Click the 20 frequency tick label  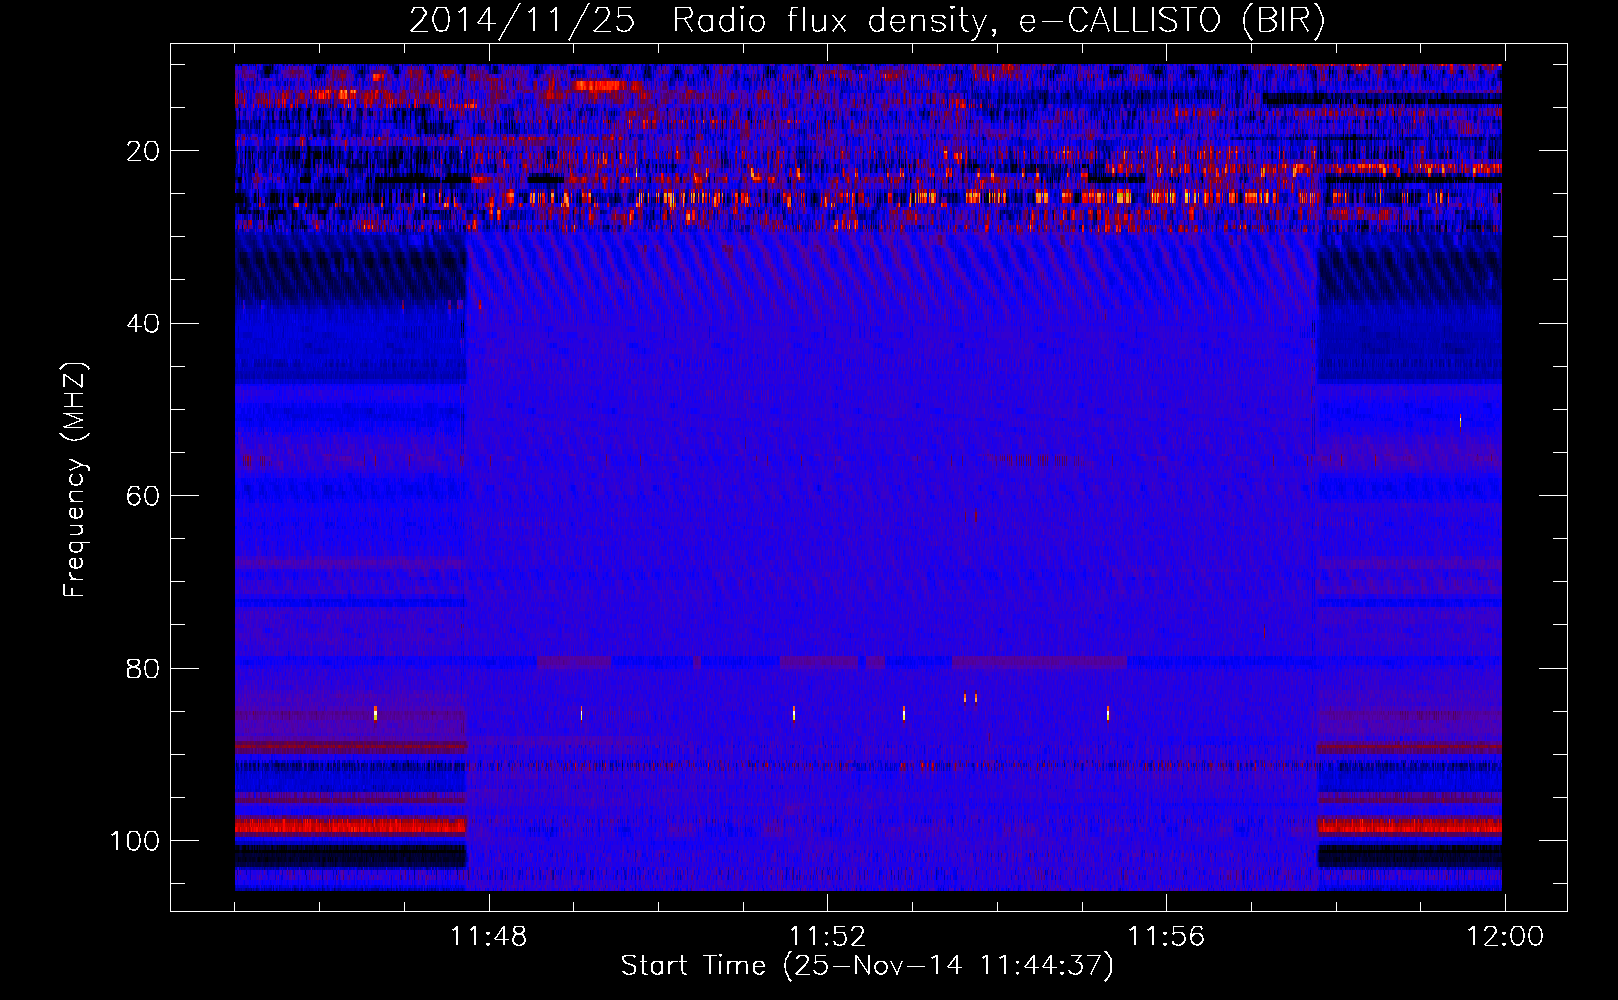[144, 151]
